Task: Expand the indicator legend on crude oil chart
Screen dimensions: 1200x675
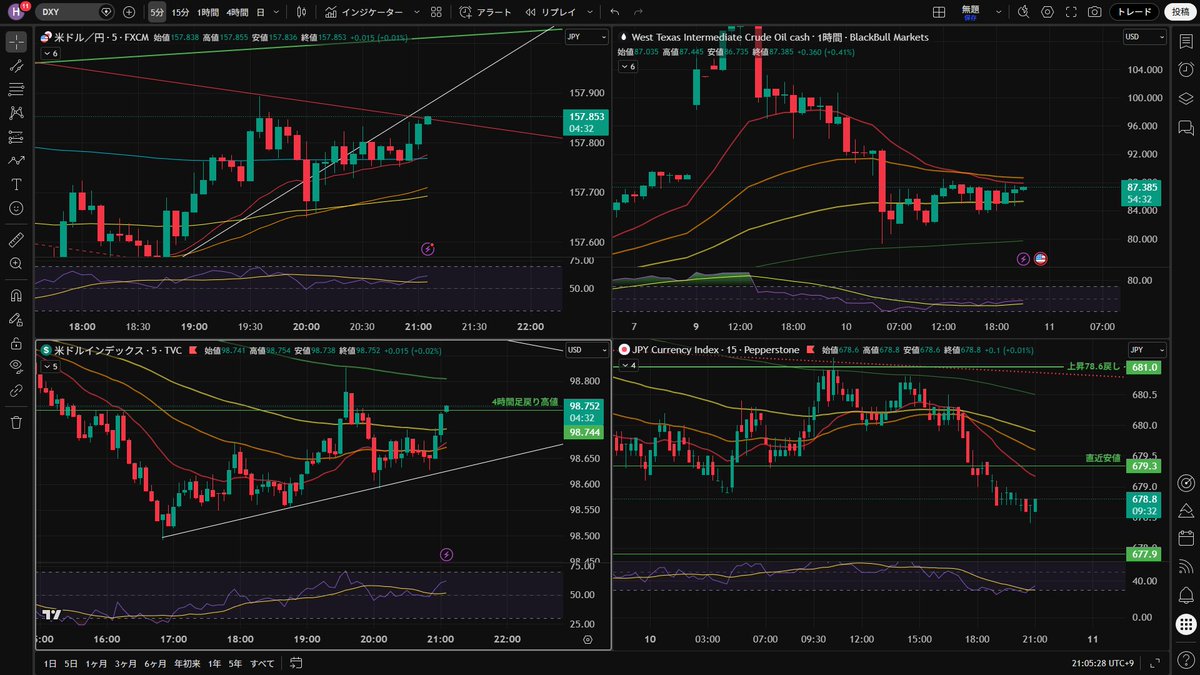Action: tap(628, 66)
